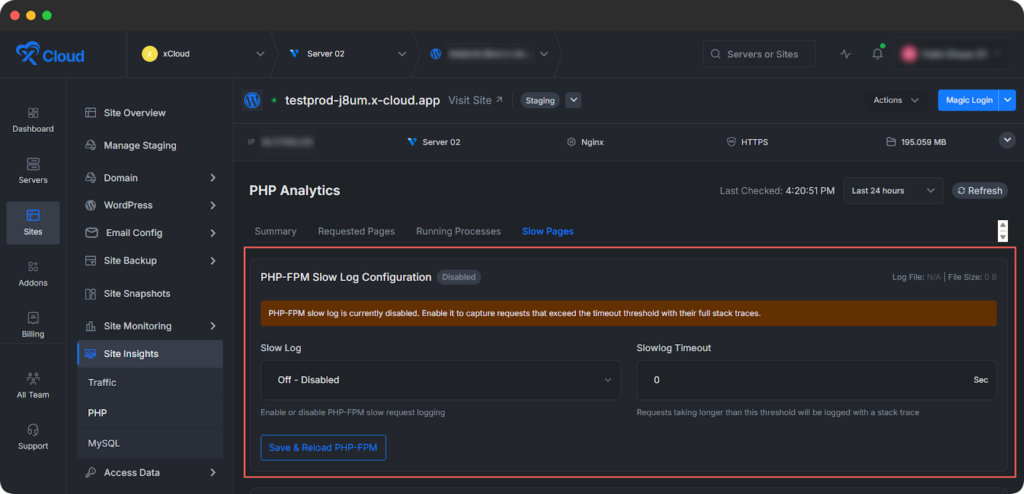Go to Servers in the sidebar
The image size is (1024, 494).
tap(33, 170)
